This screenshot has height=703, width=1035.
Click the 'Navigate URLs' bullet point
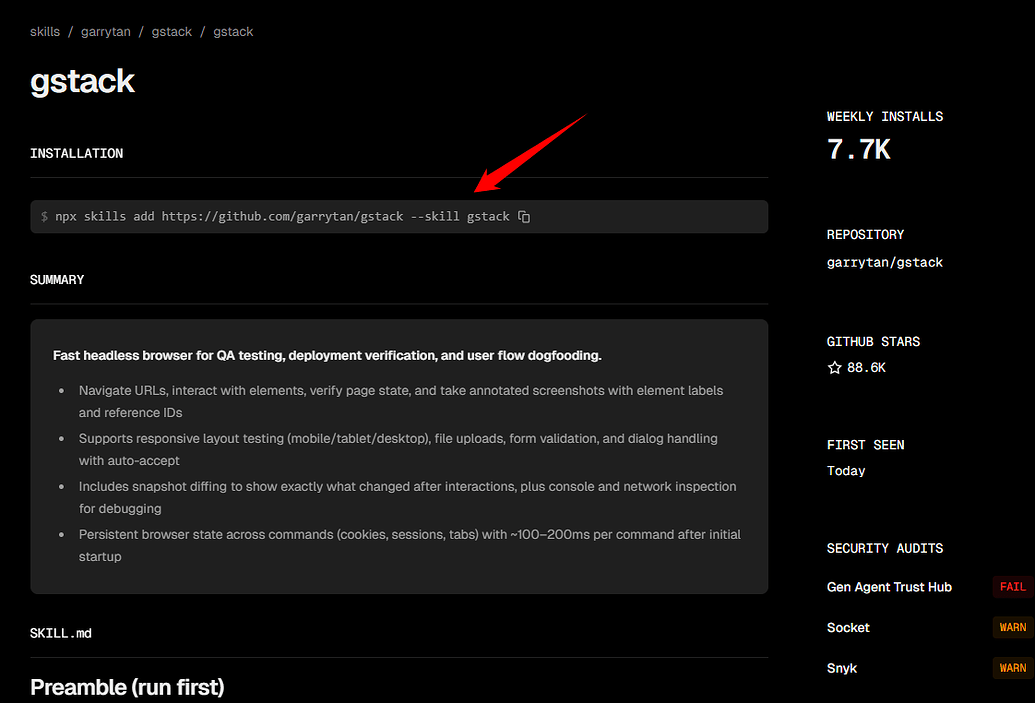[x=401, y=401]
